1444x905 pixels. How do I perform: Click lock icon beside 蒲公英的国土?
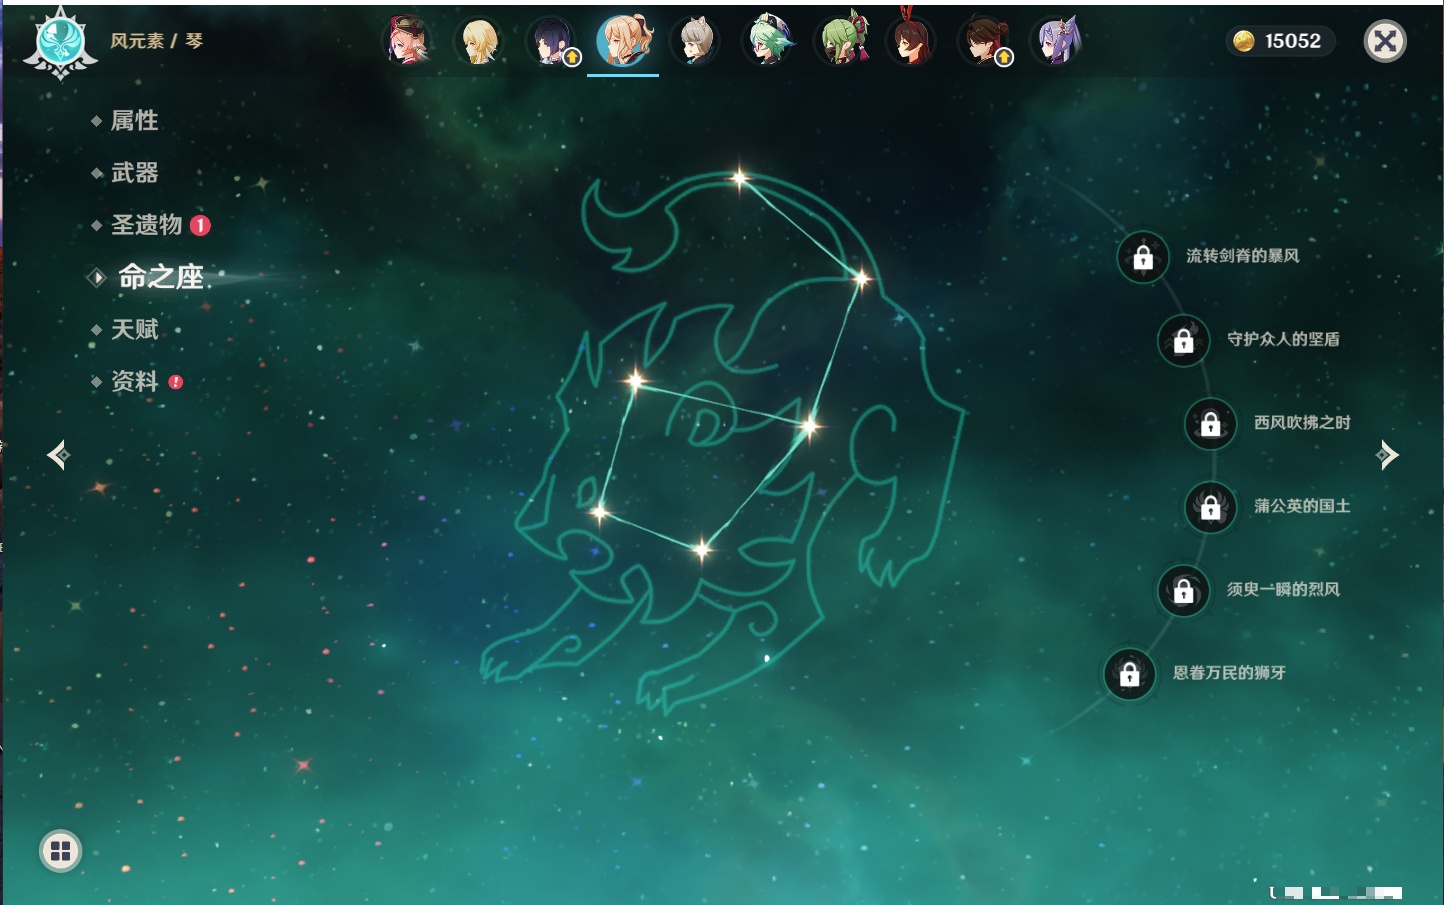[x=1210, y=506]
